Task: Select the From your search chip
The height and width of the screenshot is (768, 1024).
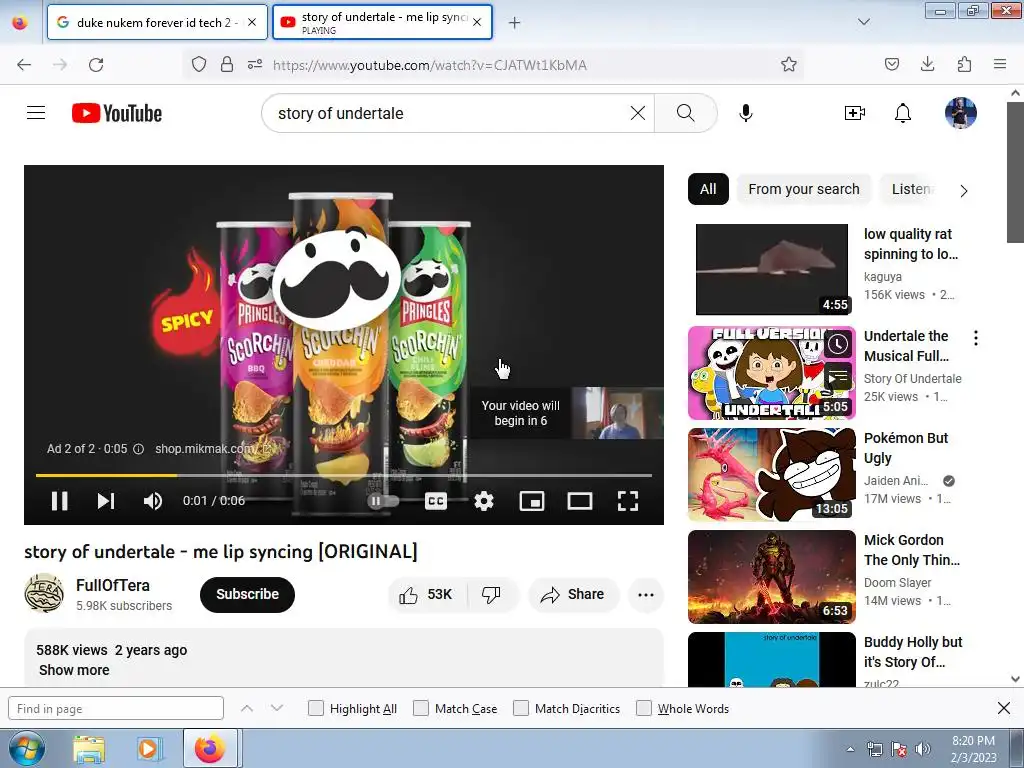Action: 804,189
